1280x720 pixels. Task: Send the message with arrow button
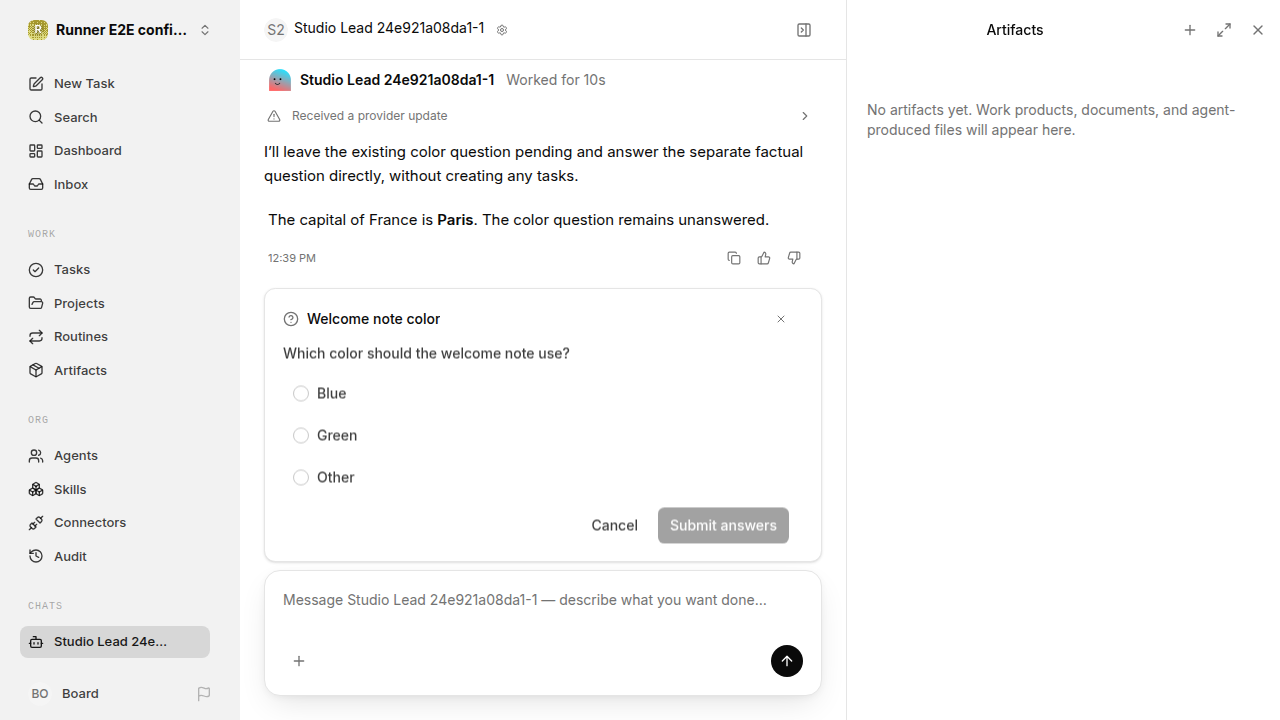coord(787,661)
